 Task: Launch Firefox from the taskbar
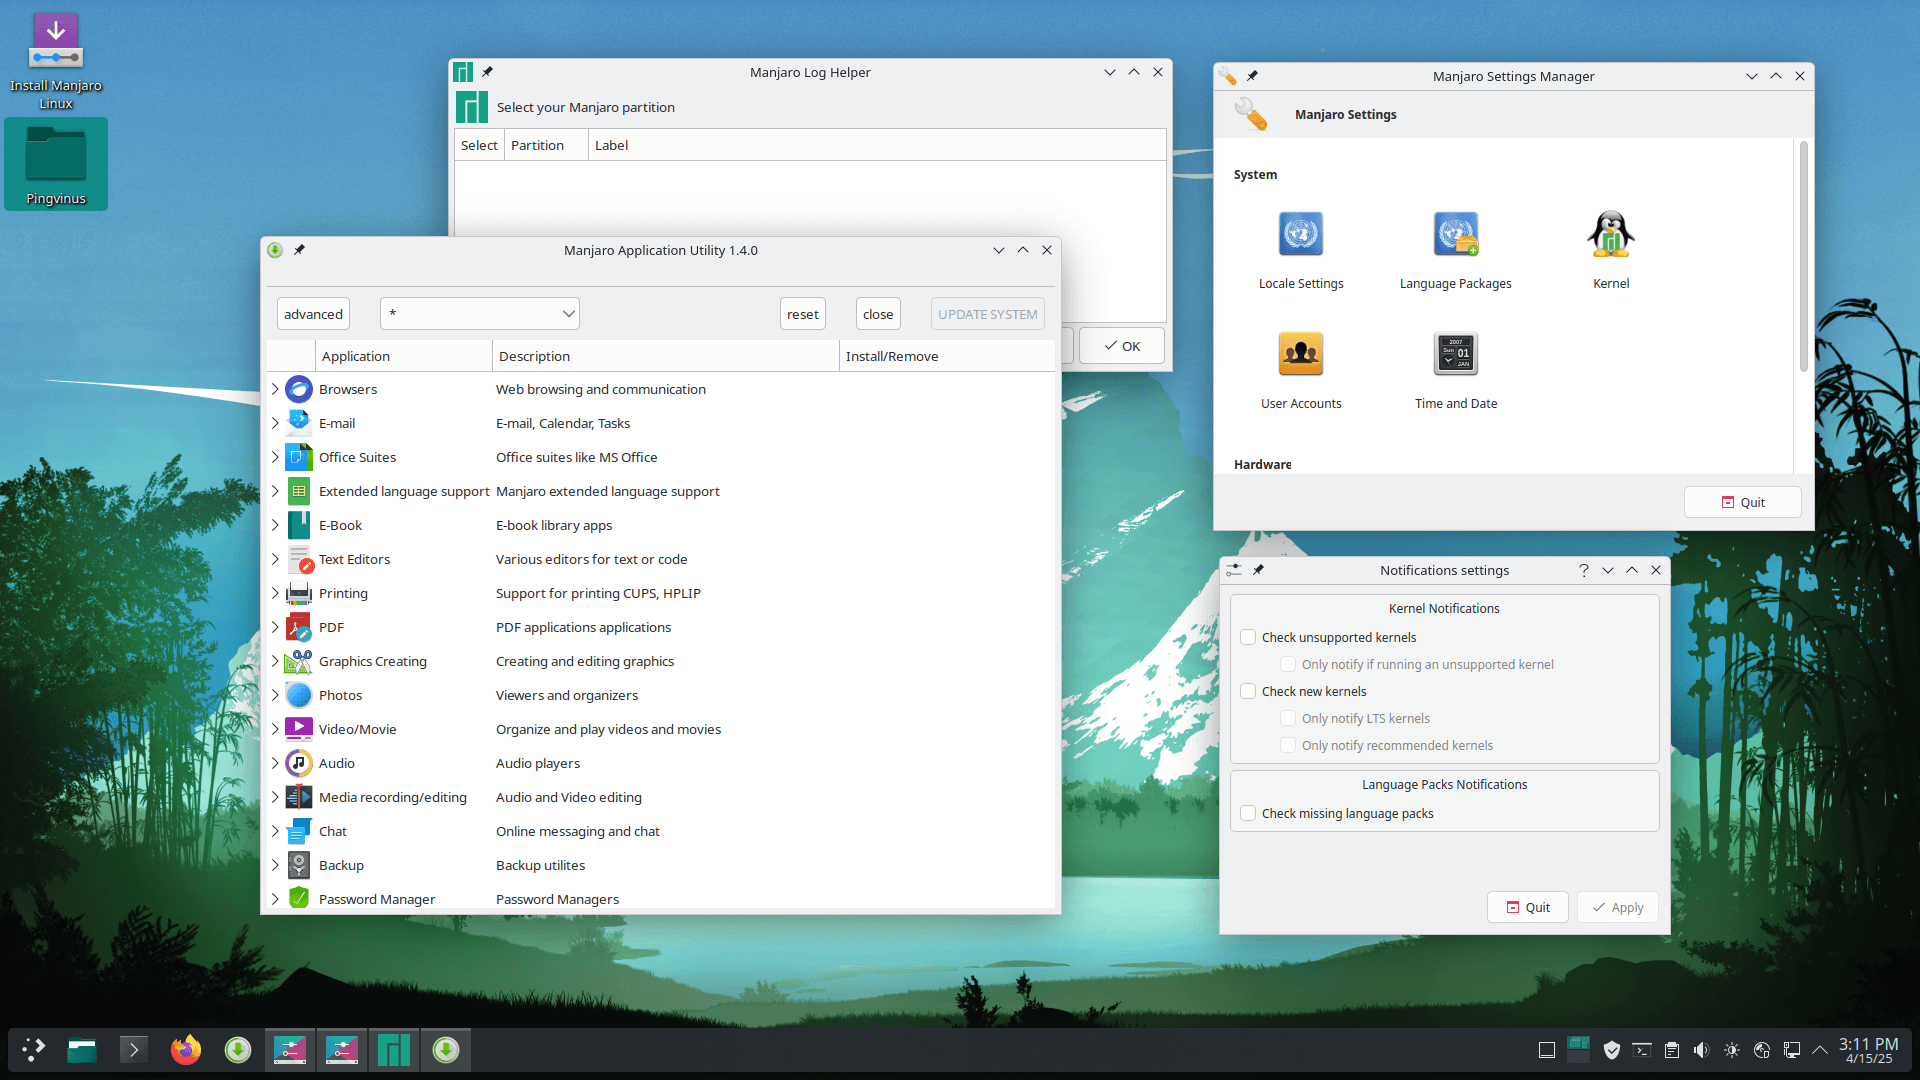[x=186, y=1049]
